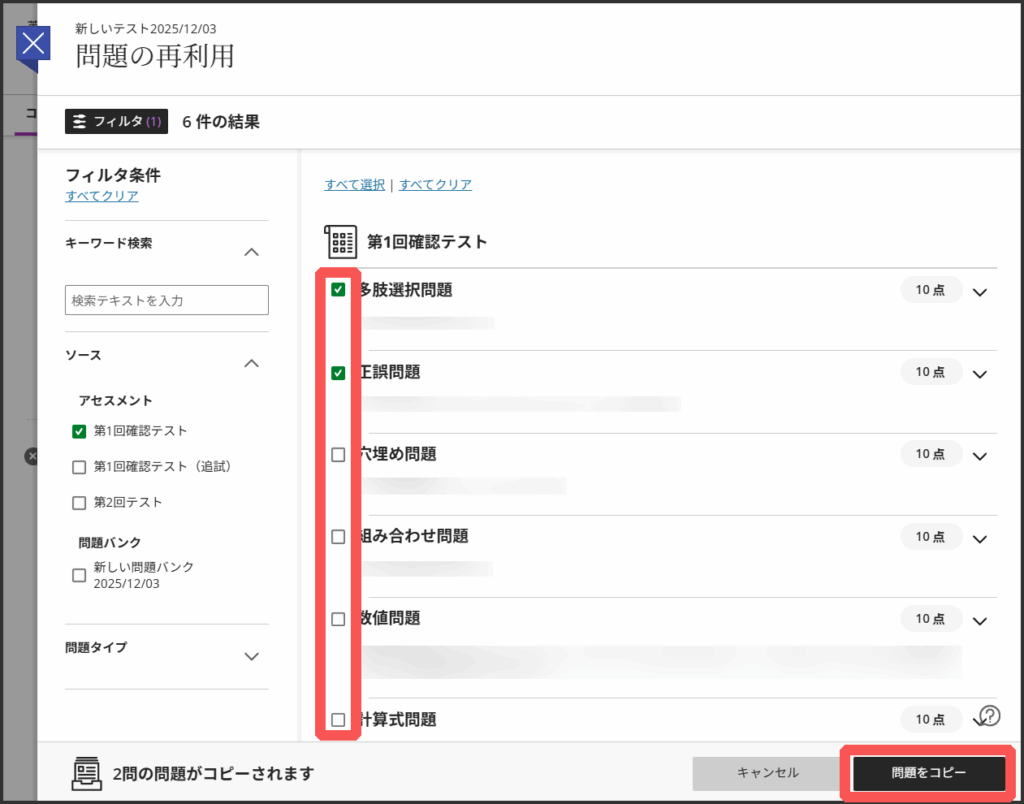Viewport: 1024px width, 804px height.
Task: Click すべてクリア under フィルタ条件
Action: pyautogui.click(x=102, y=196)
